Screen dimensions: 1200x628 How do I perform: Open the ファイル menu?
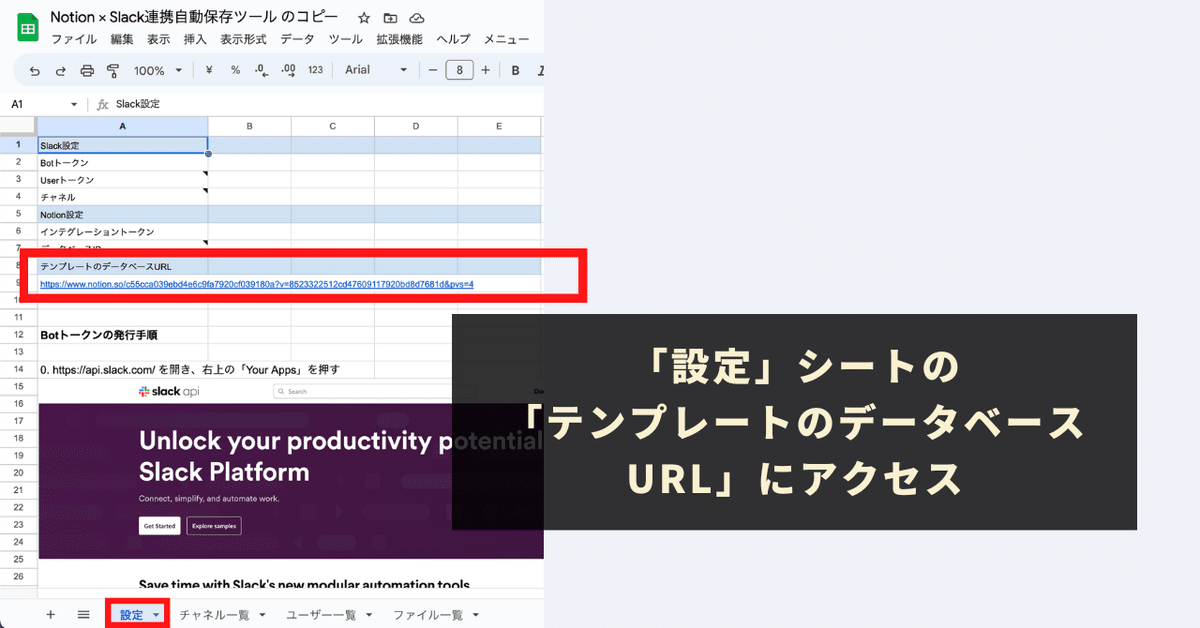(x=74, y=39)
